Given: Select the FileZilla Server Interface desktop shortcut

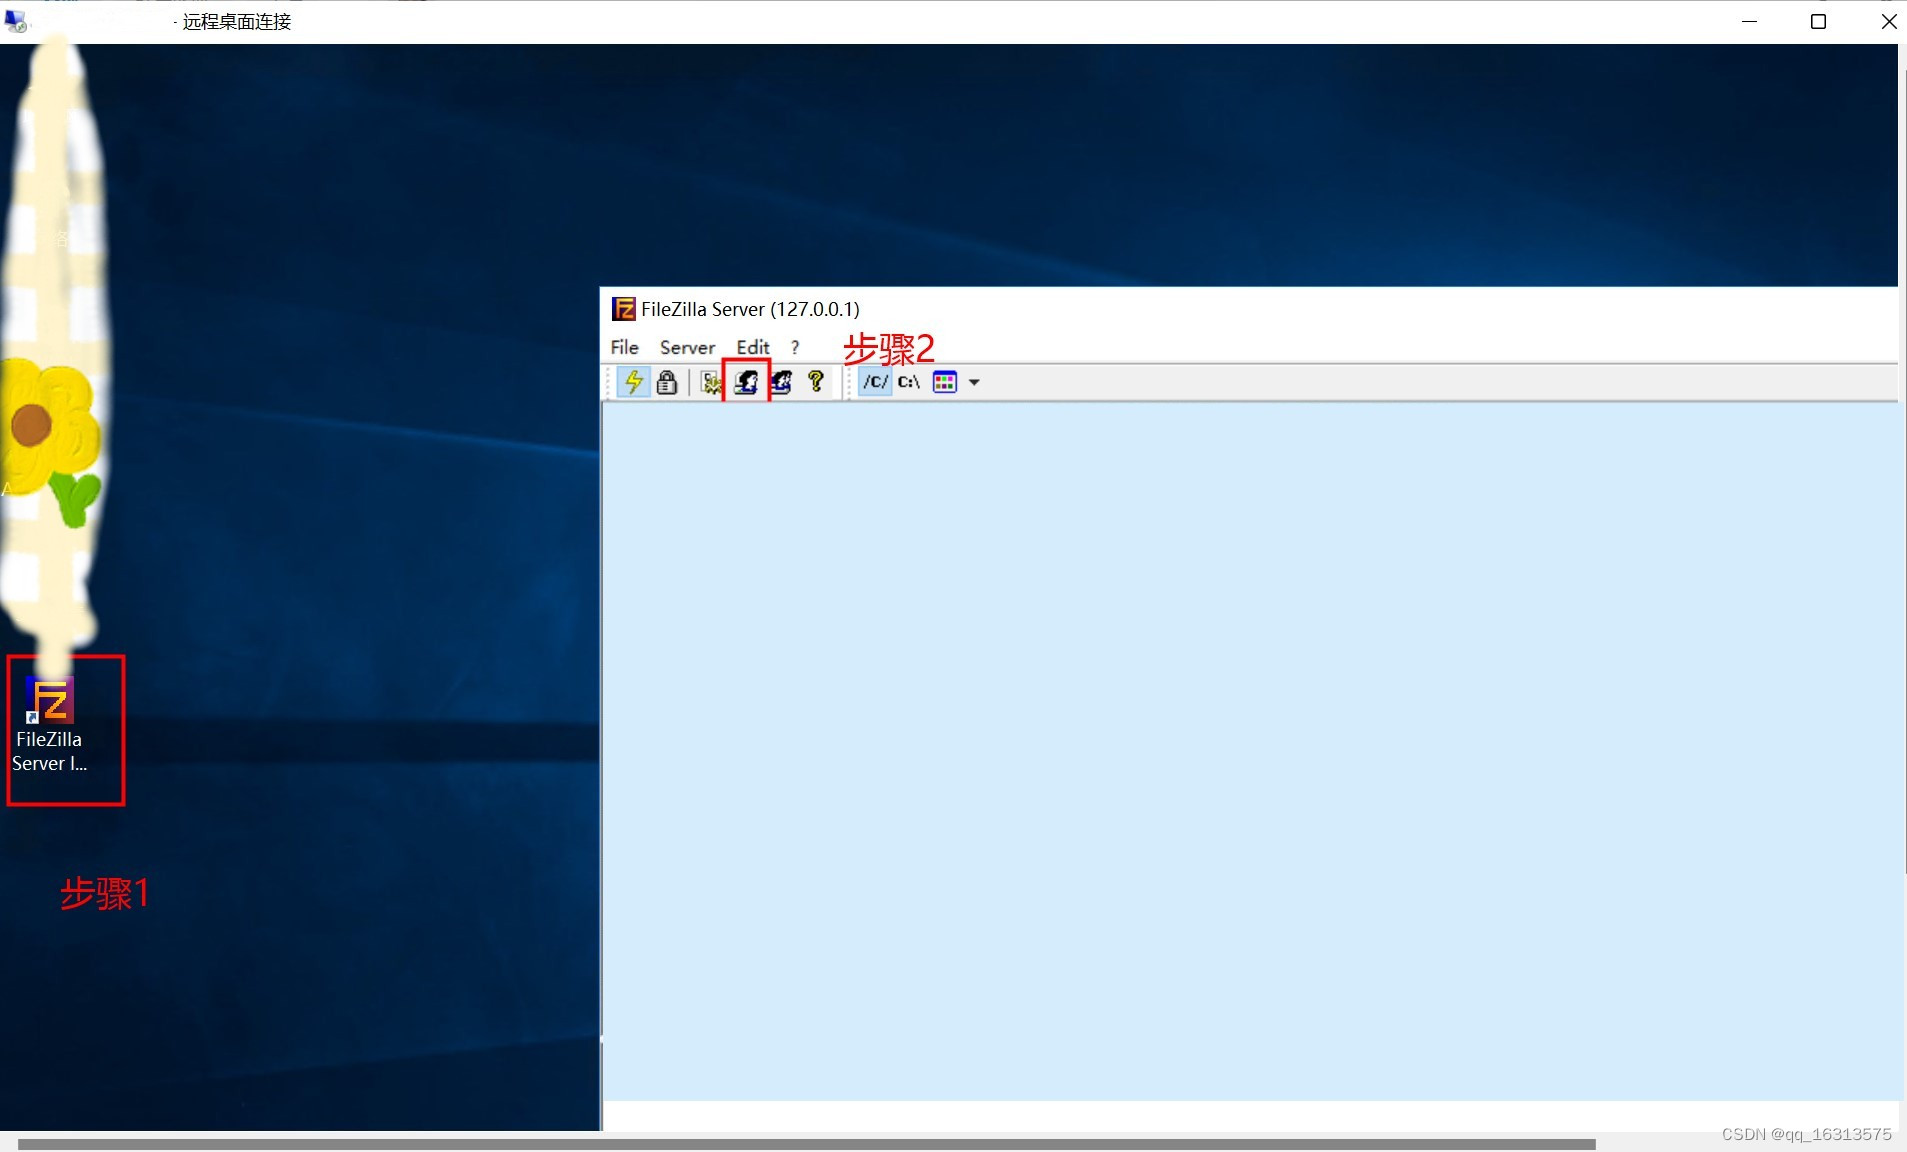Looking at the screenshot, I should 49,725.
